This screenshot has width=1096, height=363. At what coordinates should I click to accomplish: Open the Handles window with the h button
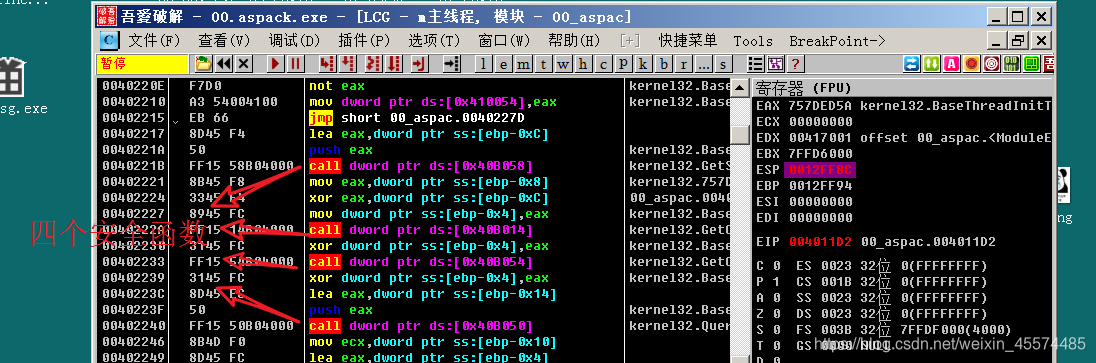click(583, 64)
